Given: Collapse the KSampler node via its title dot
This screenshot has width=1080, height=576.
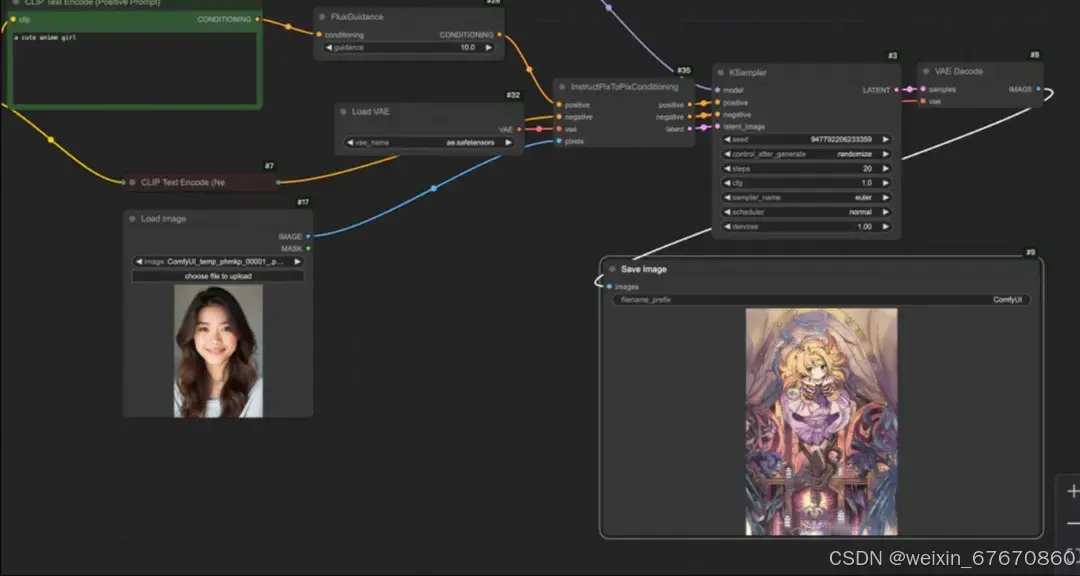Looking at the screenshot, I should pyautogui.click(x=720, y=72).
